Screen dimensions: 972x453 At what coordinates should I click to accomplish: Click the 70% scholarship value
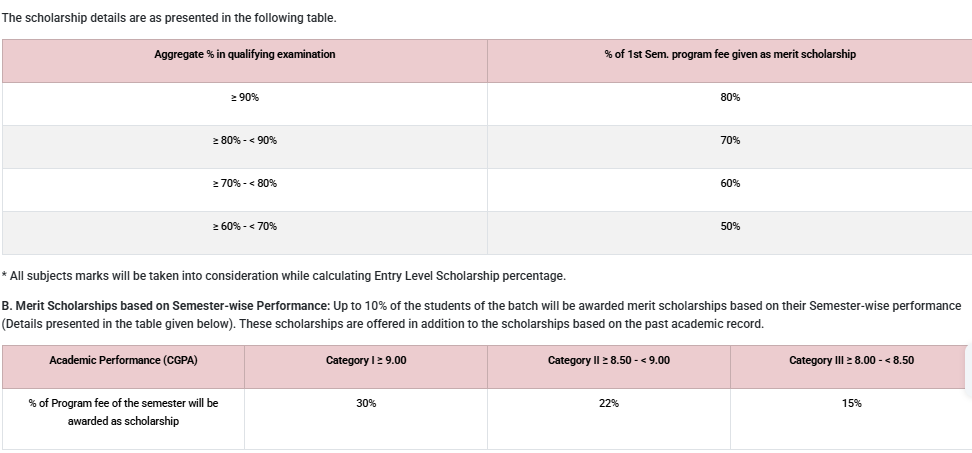coord(730,140)
